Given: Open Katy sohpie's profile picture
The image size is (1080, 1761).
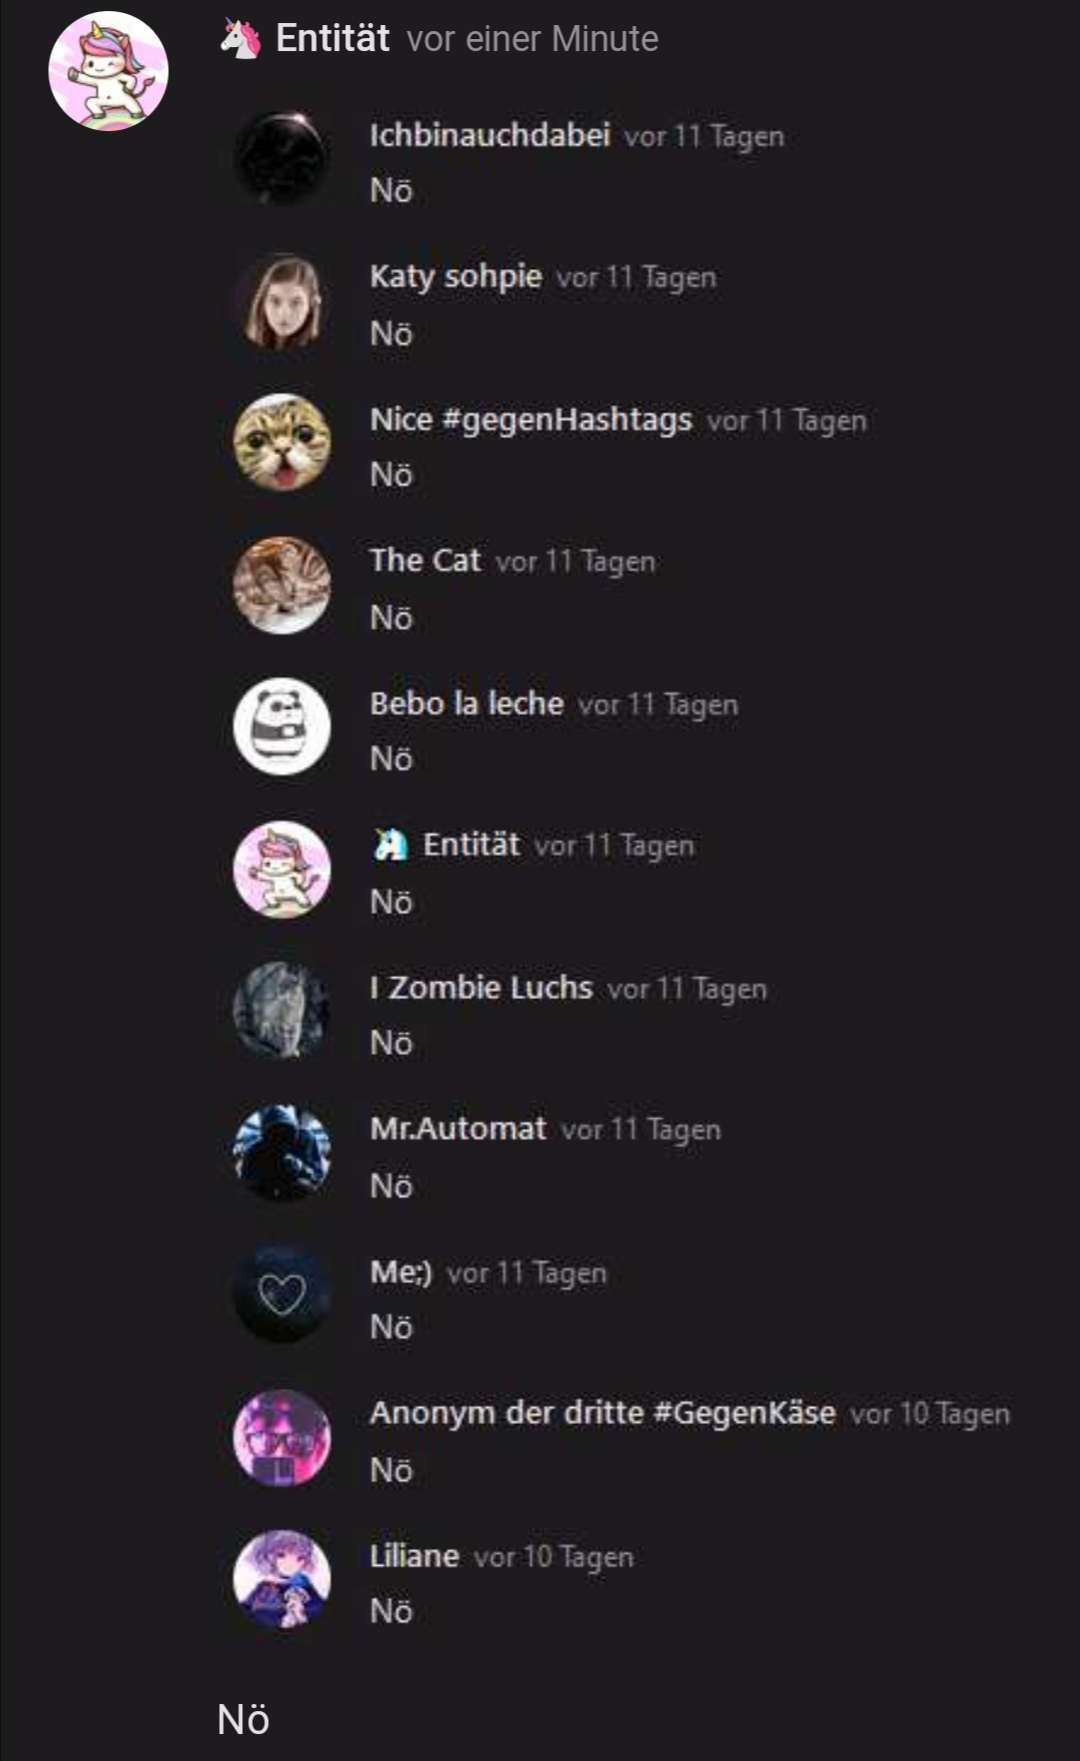Looking at the screenshot, I should click(282, 300).
